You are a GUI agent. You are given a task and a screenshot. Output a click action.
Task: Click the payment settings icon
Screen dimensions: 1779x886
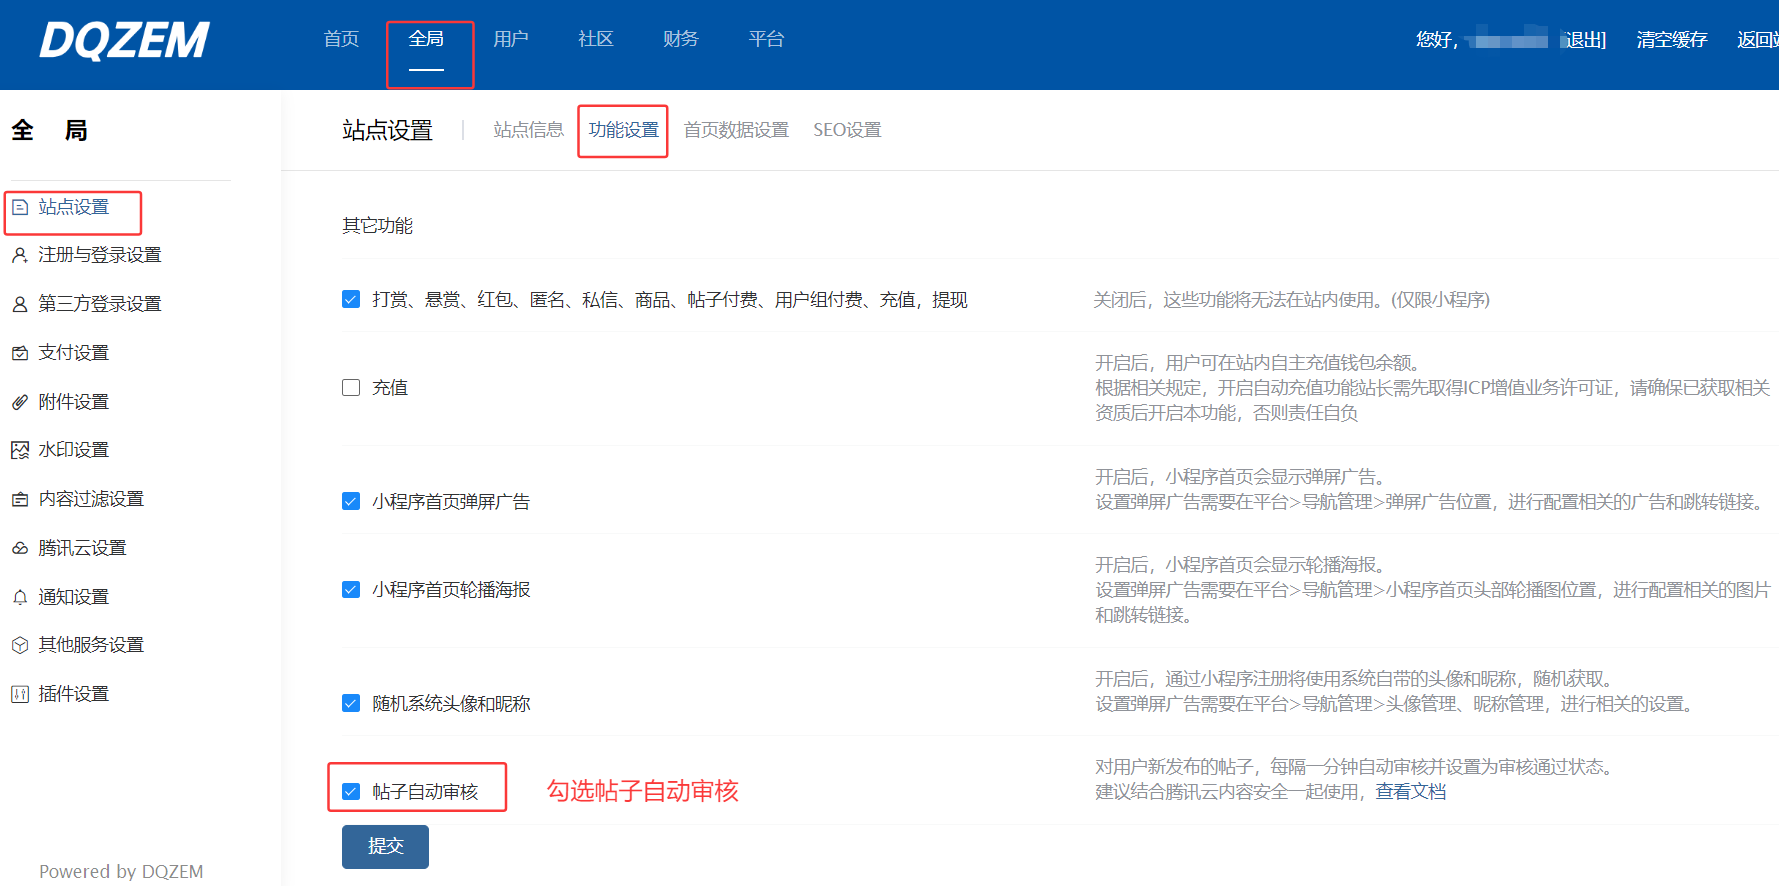coord(20,353)
